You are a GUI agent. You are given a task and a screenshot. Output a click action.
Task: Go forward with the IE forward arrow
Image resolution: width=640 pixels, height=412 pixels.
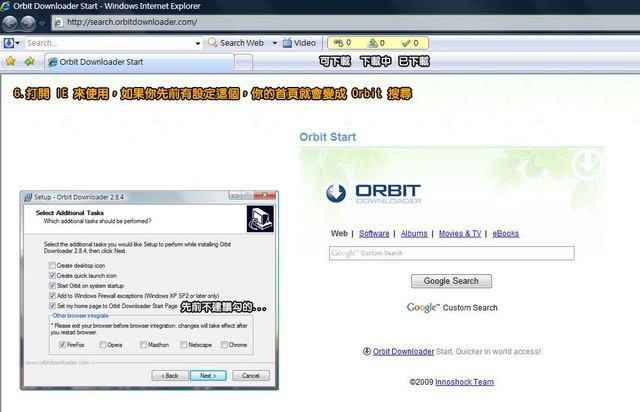click(x=28, y=23)
